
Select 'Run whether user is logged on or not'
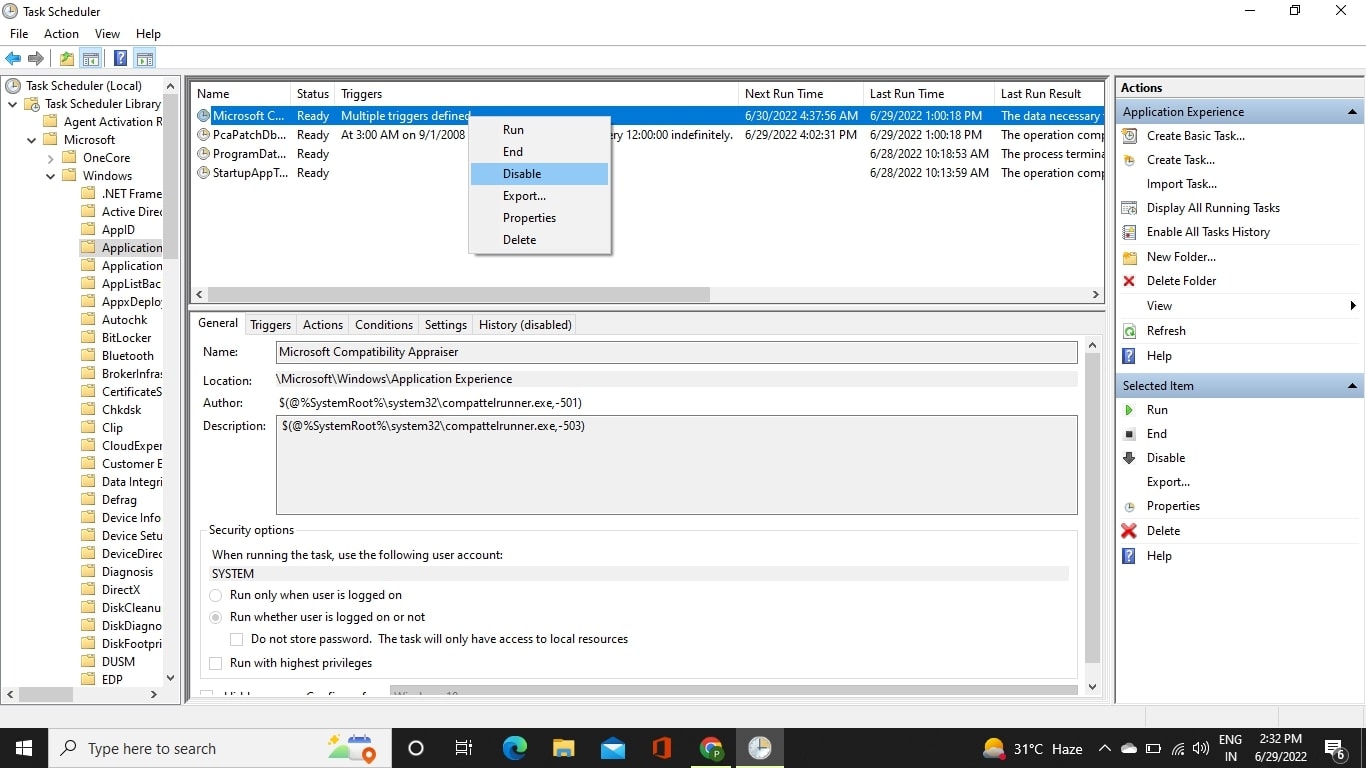point(215,617)
